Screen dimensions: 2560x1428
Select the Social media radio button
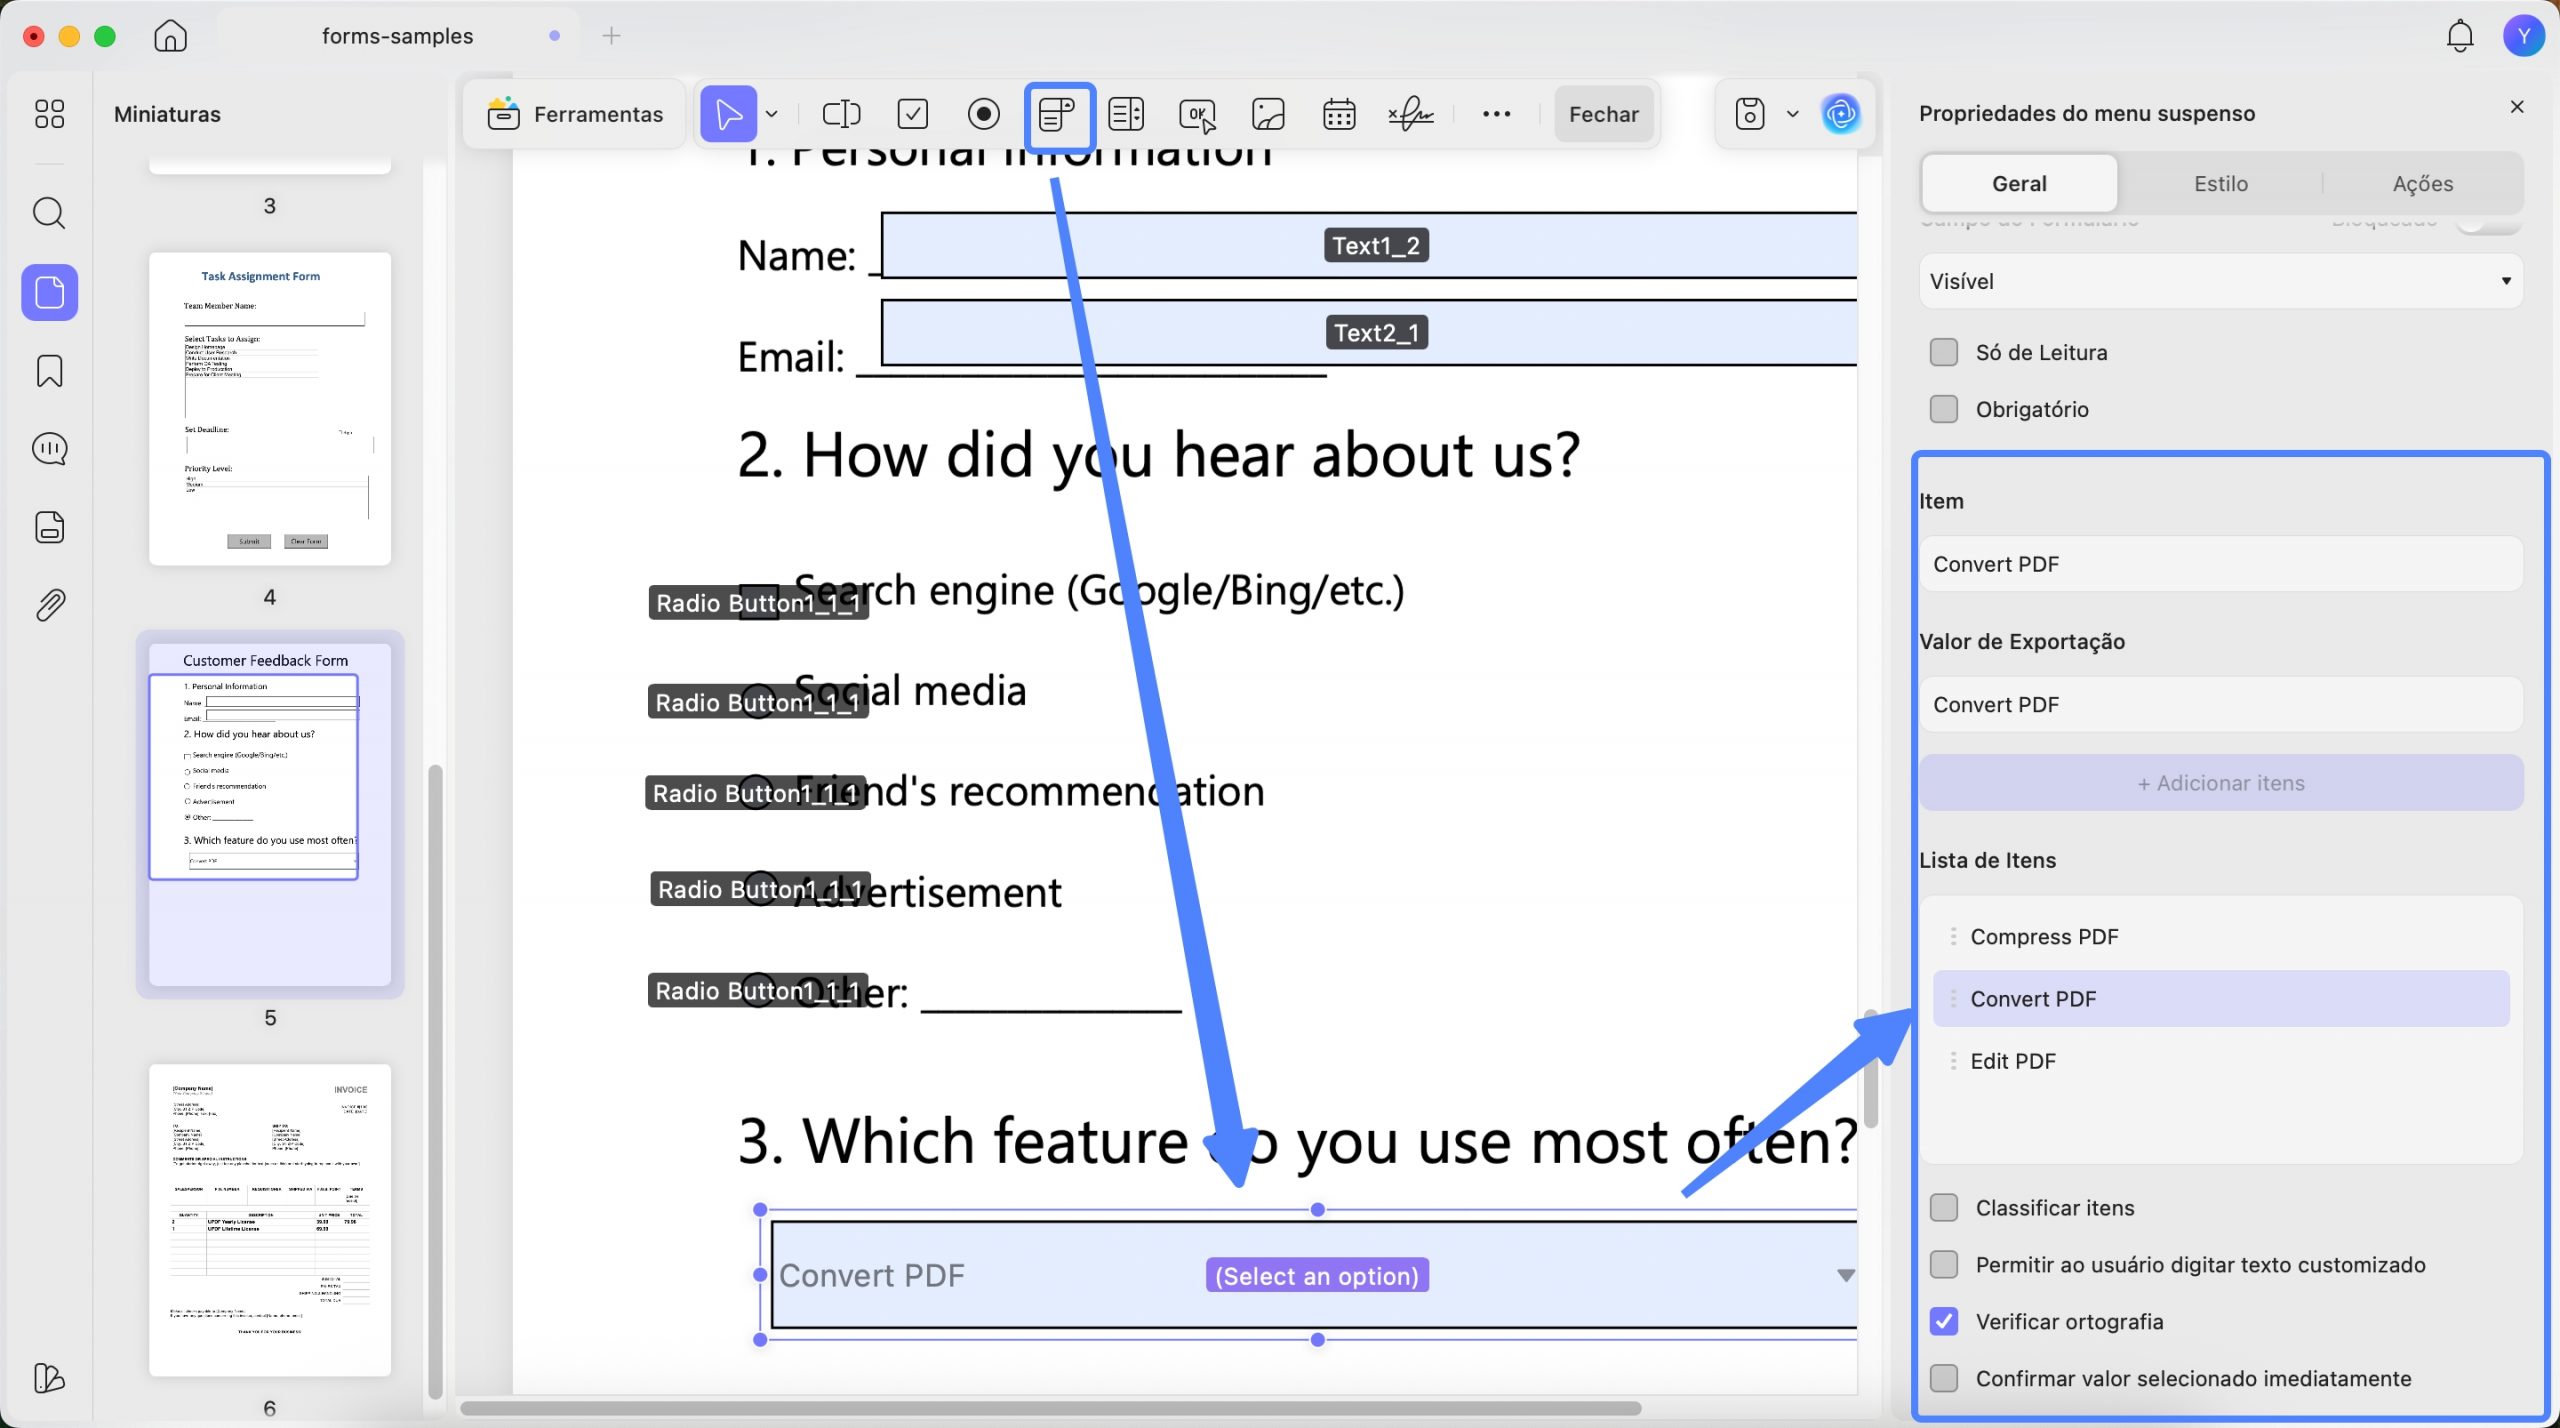point(759,702)
